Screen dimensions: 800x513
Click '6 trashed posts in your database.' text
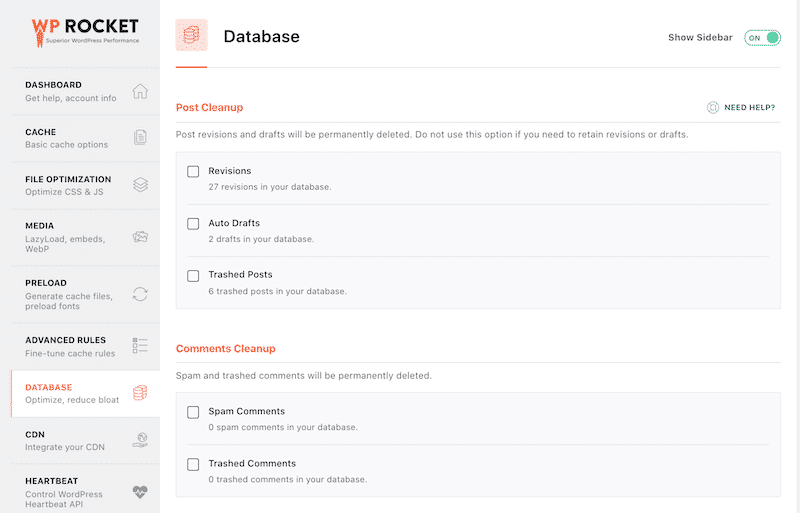(278, 291)
